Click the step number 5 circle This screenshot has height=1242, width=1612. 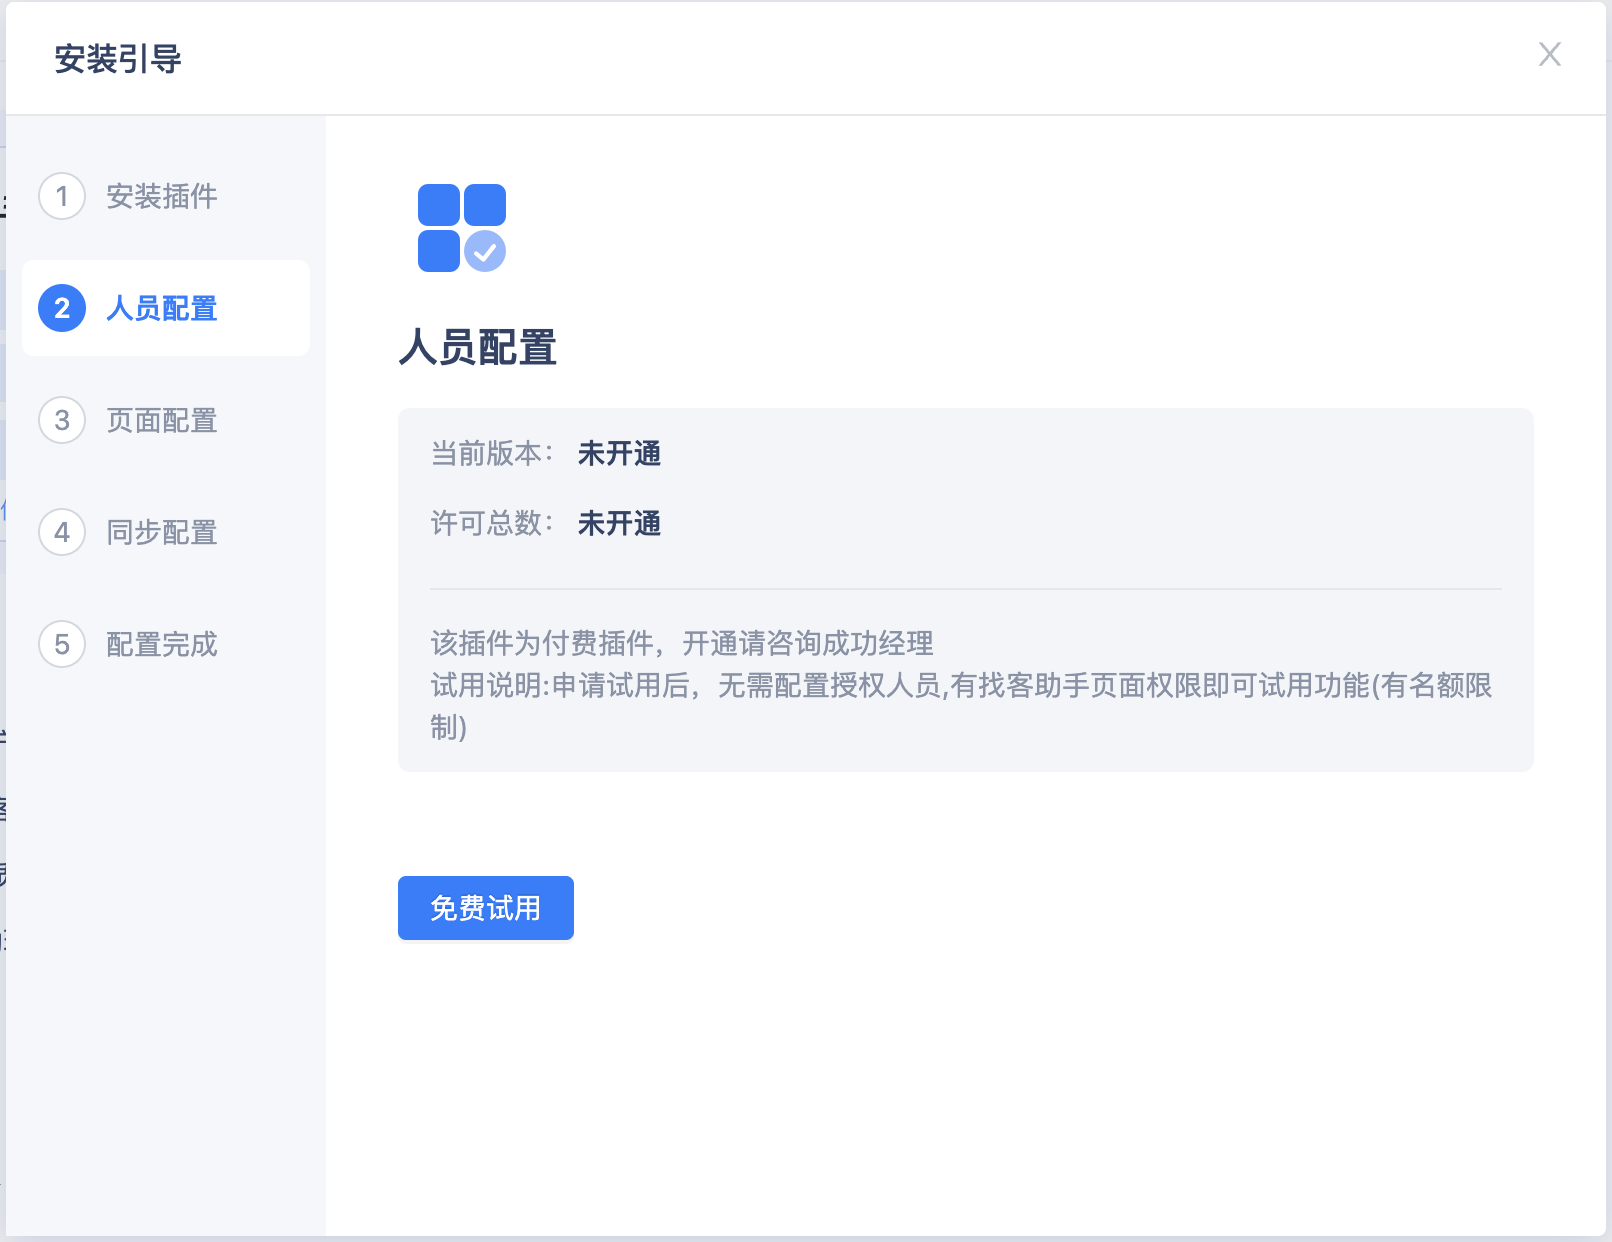tap(62, 644)
